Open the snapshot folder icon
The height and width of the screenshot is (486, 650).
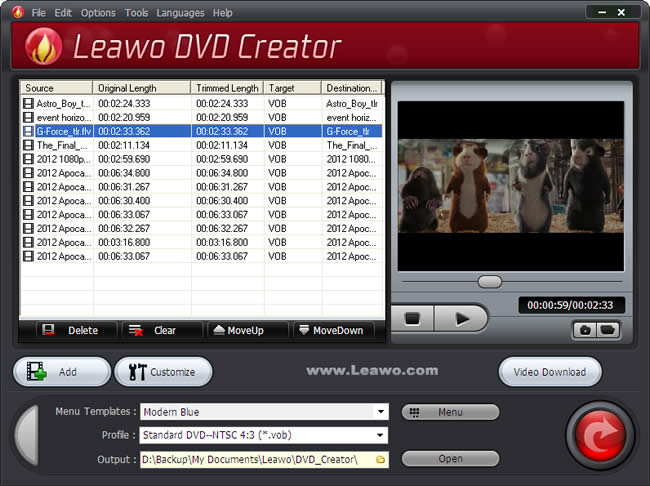pos(608,330)
